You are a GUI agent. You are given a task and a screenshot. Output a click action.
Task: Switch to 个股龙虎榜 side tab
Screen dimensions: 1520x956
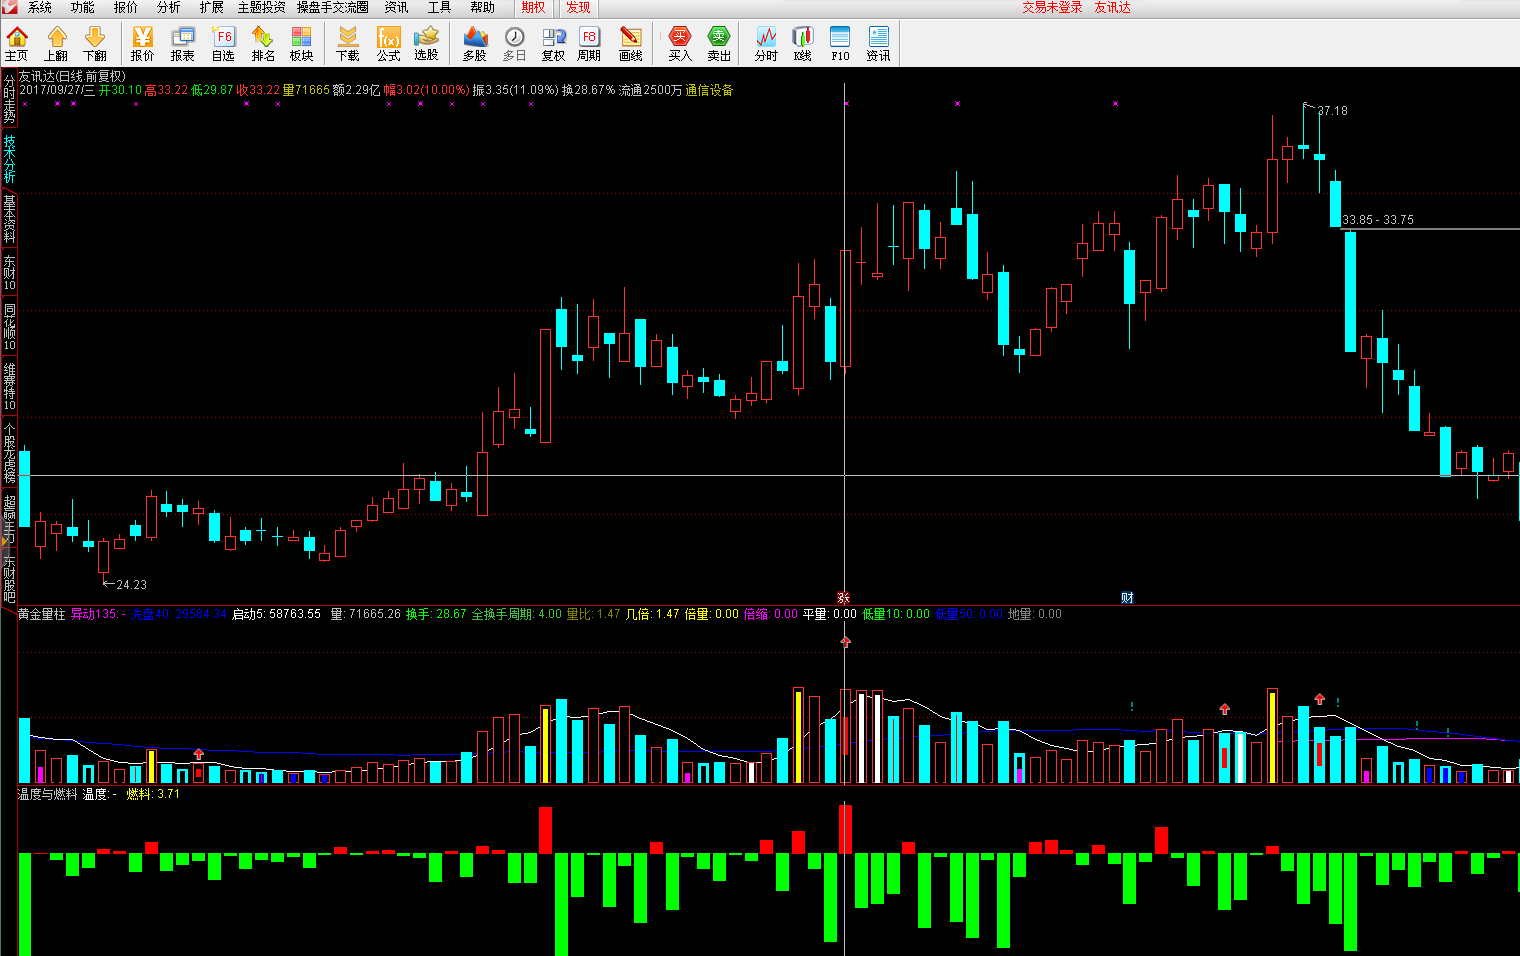[9, 452]
